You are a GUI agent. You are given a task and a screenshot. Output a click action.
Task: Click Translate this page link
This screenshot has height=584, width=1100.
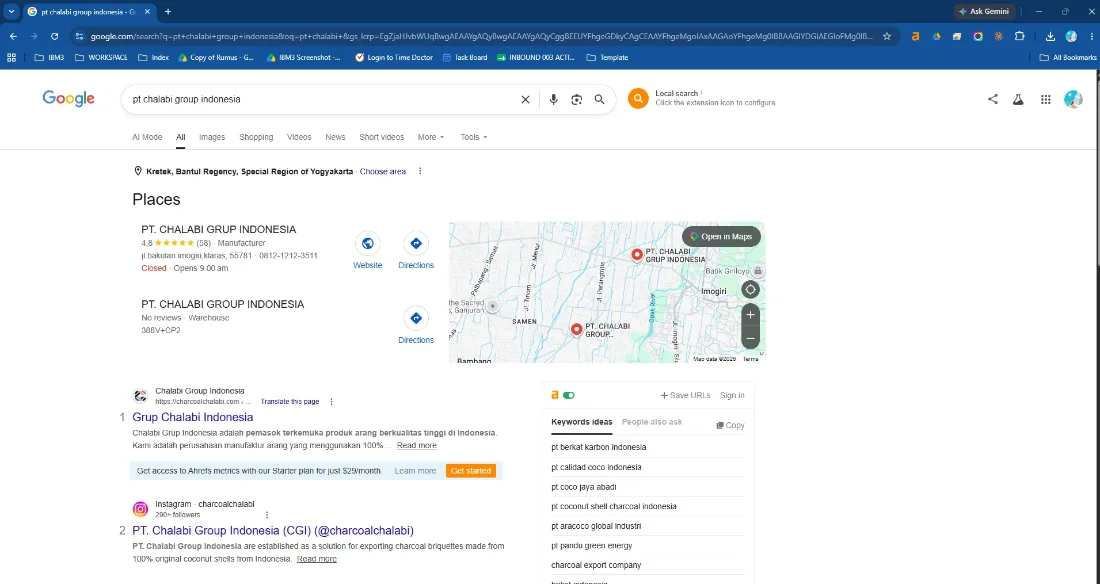pos(290,402)
